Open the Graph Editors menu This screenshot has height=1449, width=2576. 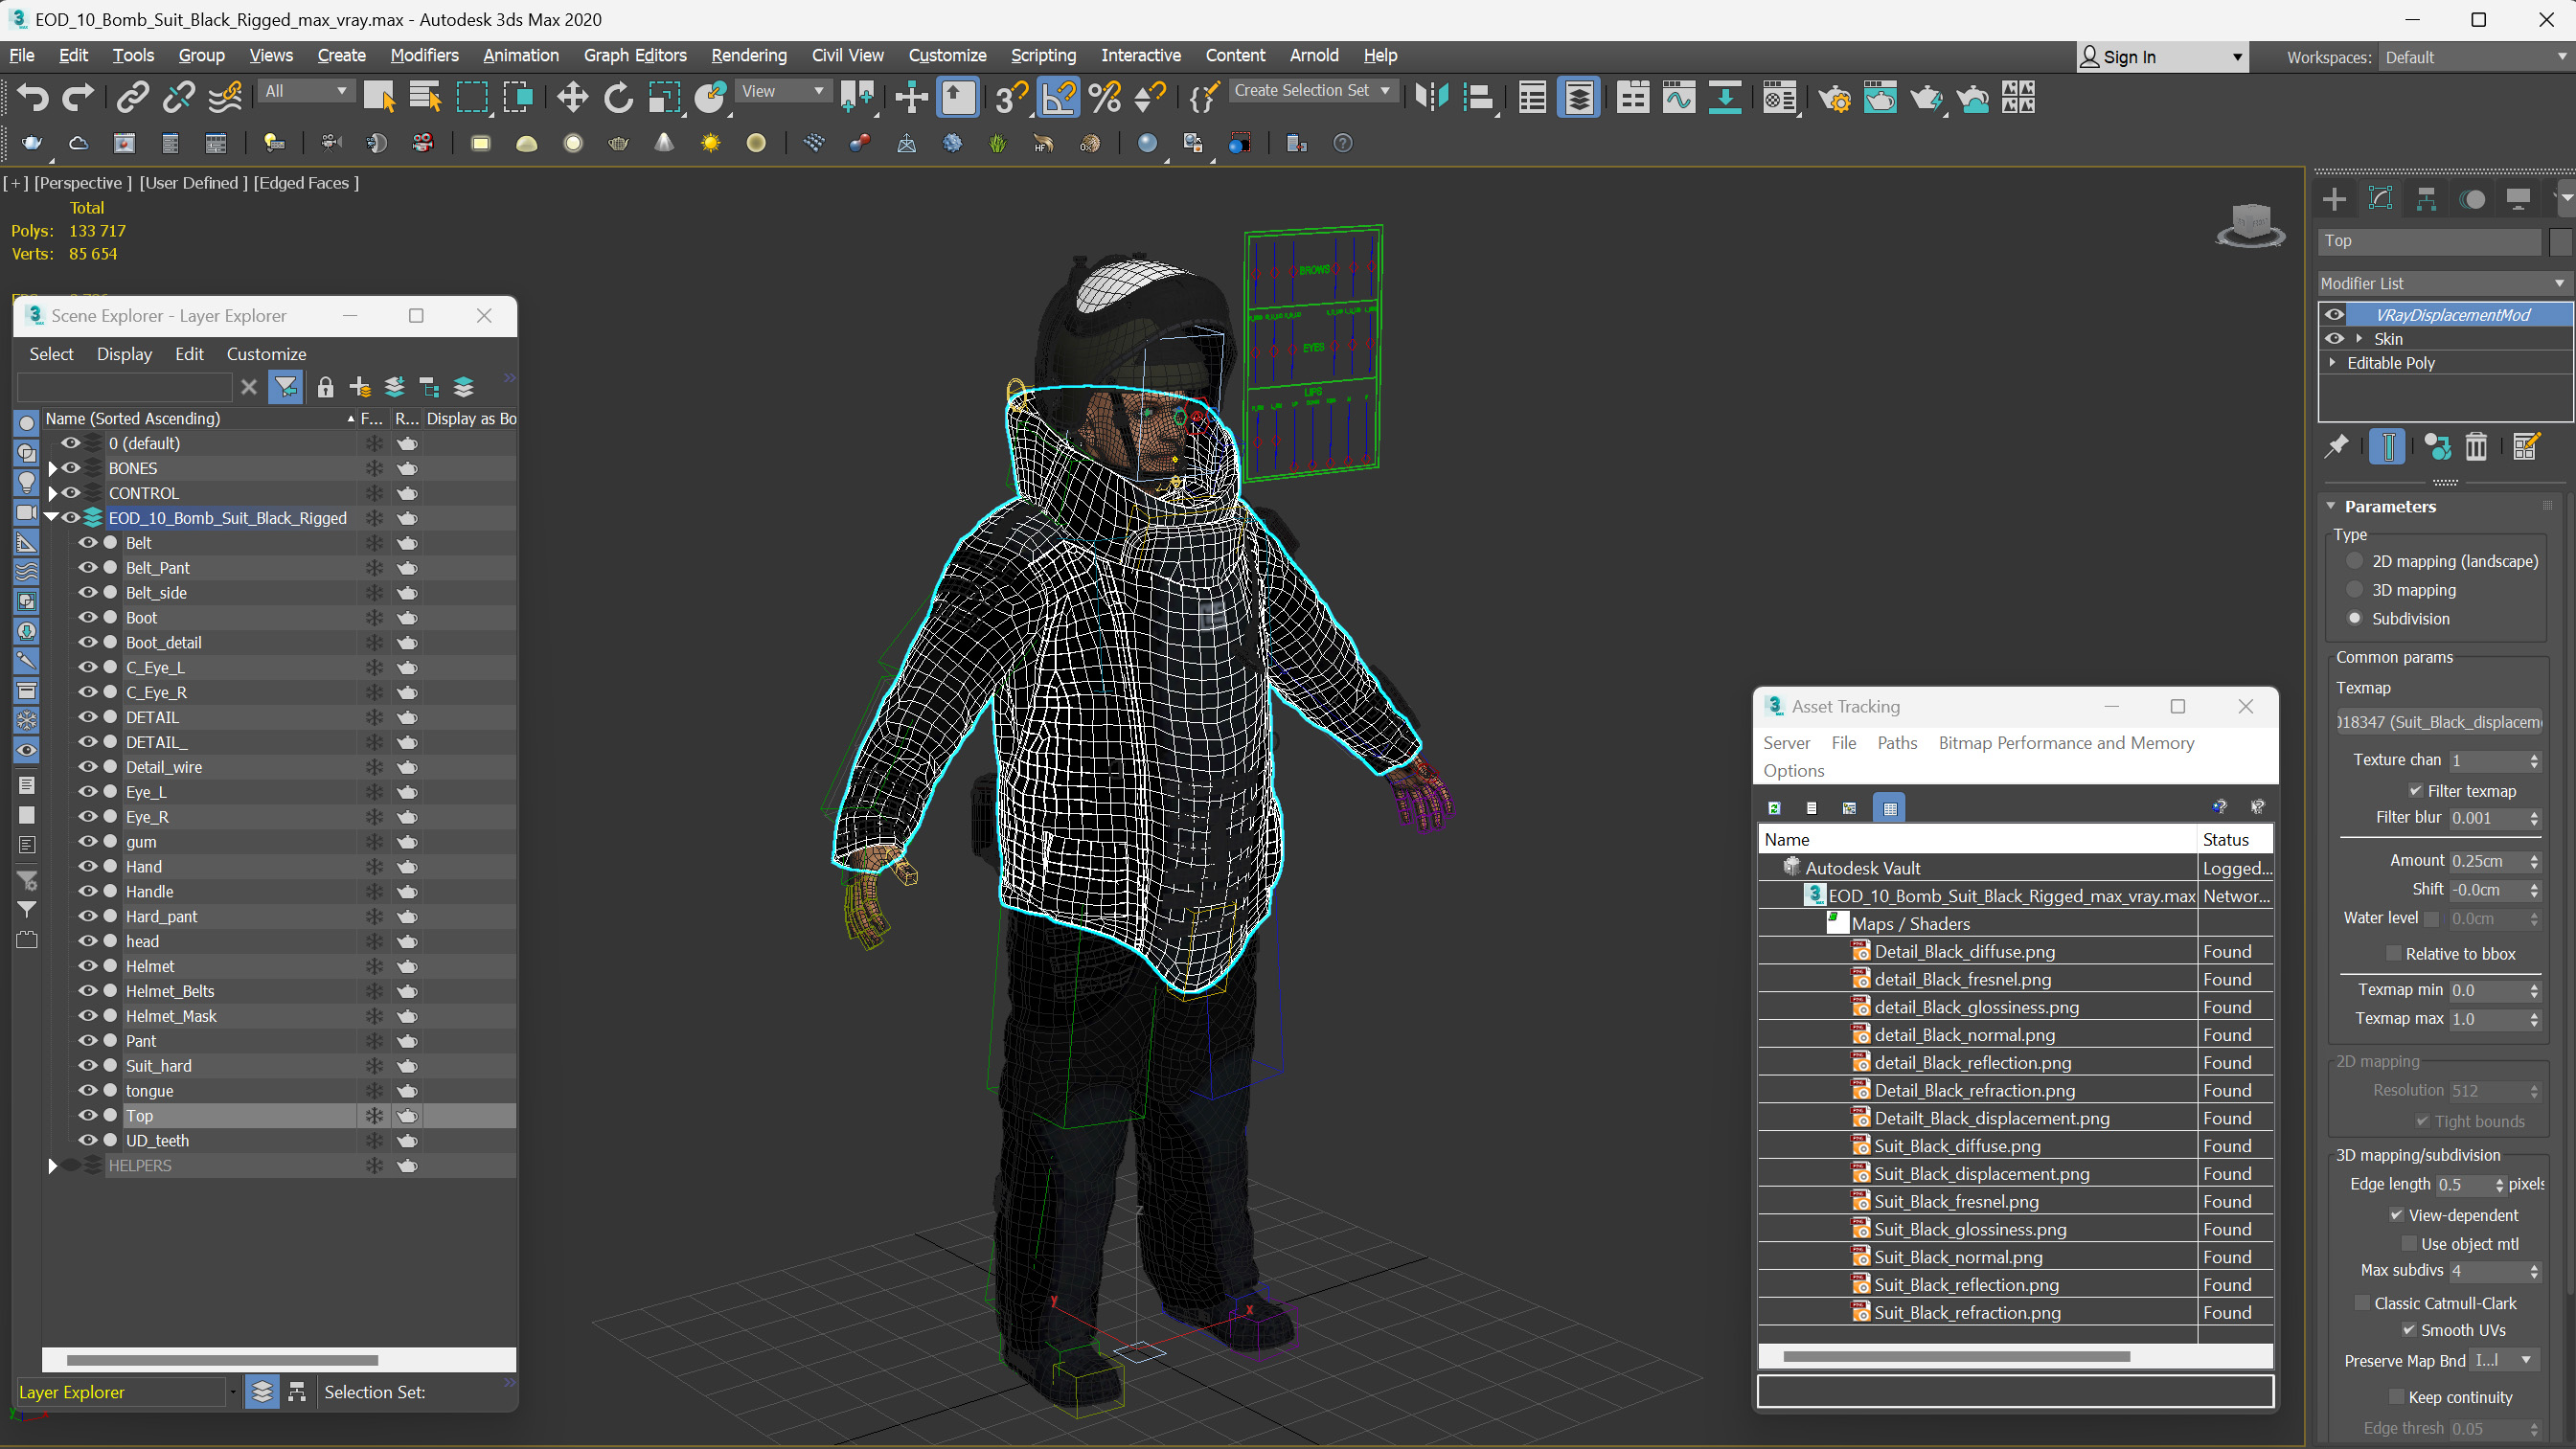point(635,55)
